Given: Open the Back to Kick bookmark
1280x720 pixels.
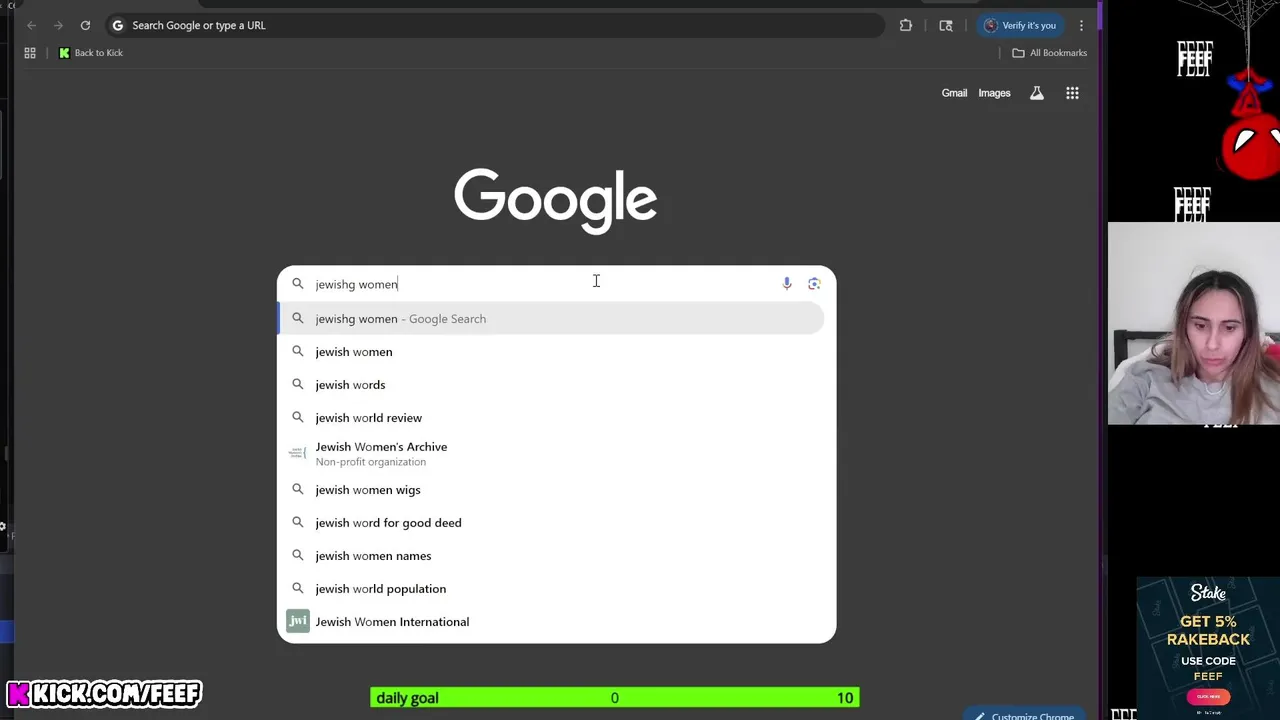Looking at the screenshot, I should click(x=91, y=53).
